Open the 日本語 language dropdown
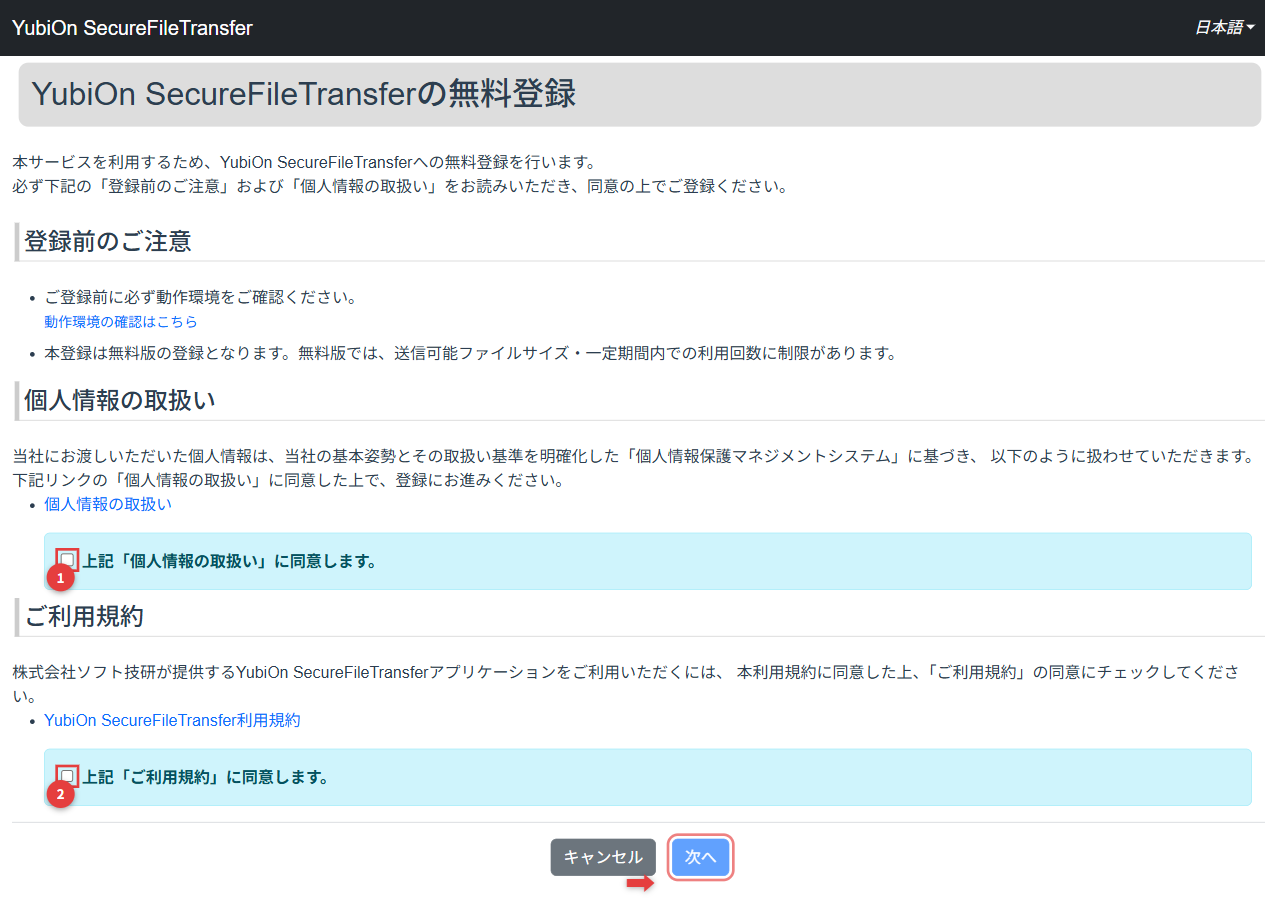Viewport: 1265px width, 916px height. click(x=1224, y=28)
